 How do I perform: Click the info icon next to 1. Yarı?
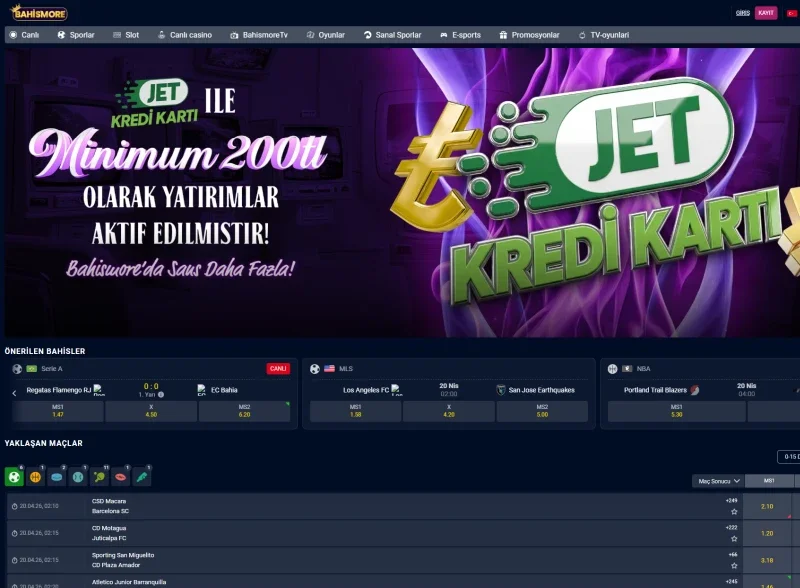click(161, 395)
